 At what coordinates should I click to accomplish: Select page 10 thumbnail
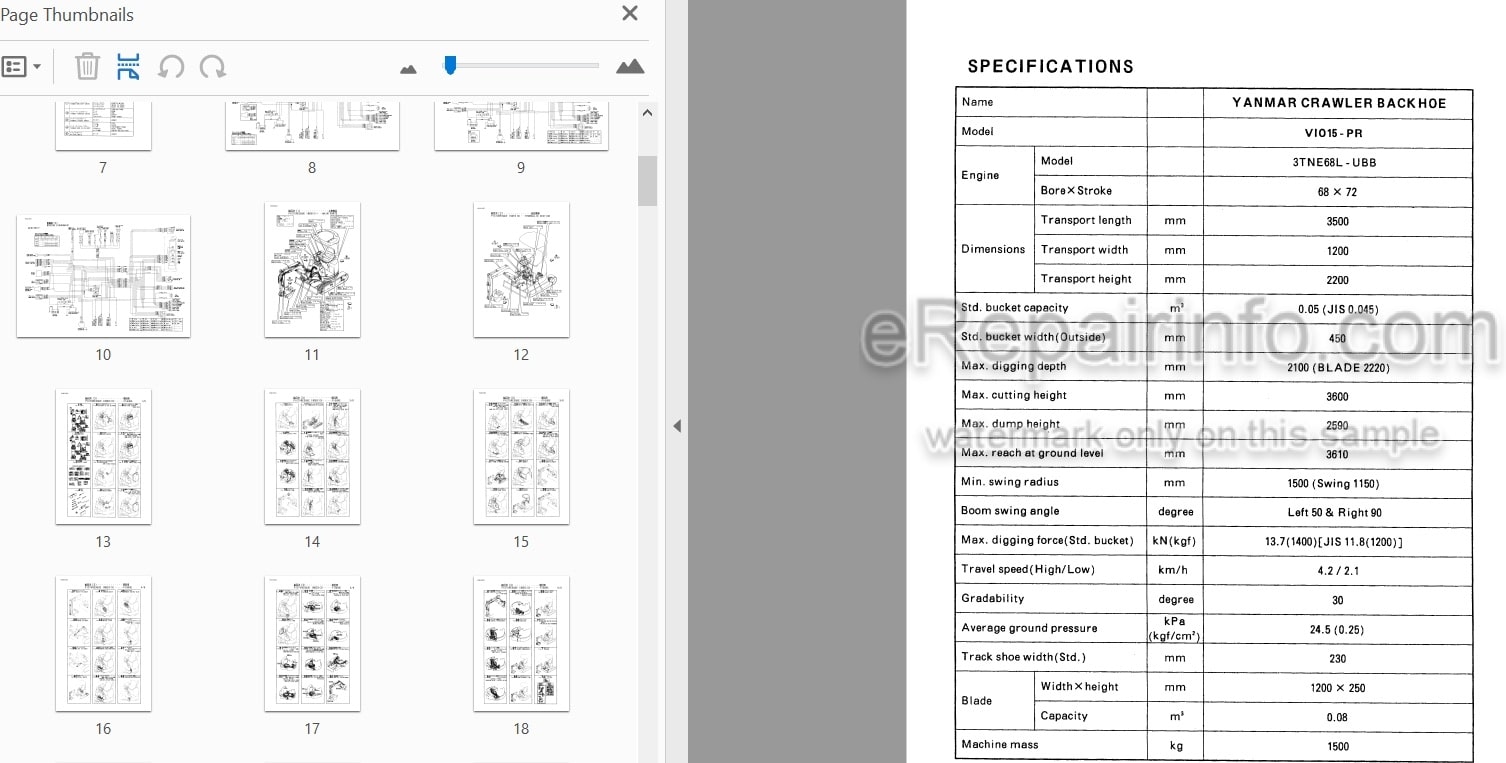103,275
